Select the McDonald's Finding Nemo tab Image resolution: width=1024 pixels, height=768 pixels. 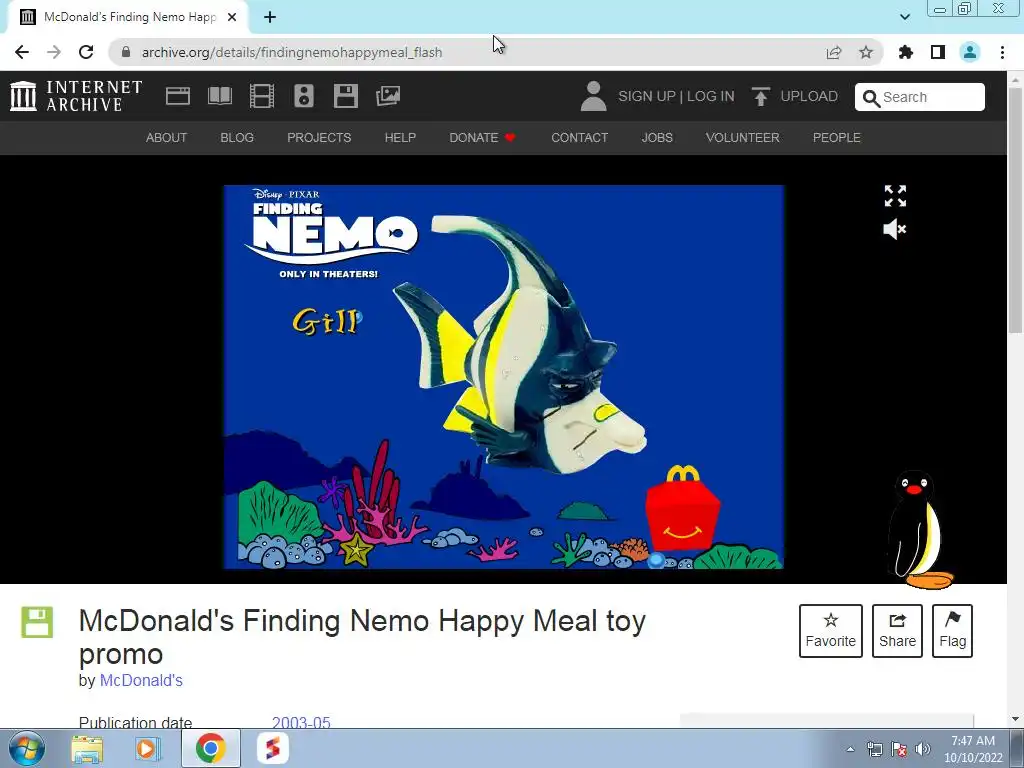tap(129, 17)
